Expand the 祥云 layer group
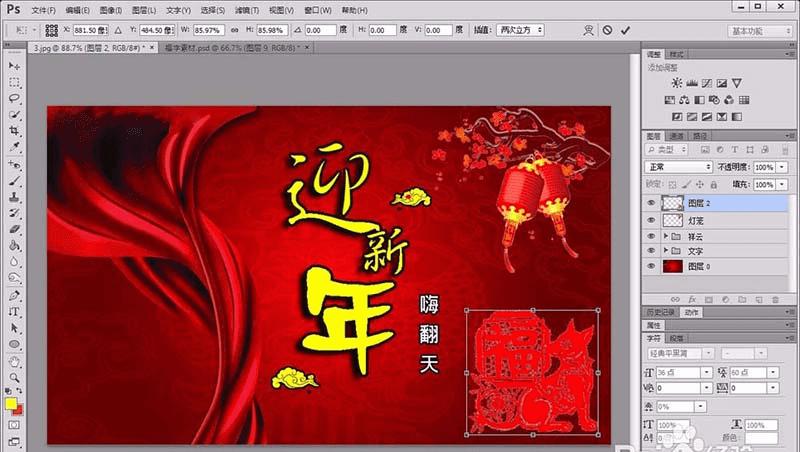This screenshot has width=800, height=452. (x=665, y=236)
